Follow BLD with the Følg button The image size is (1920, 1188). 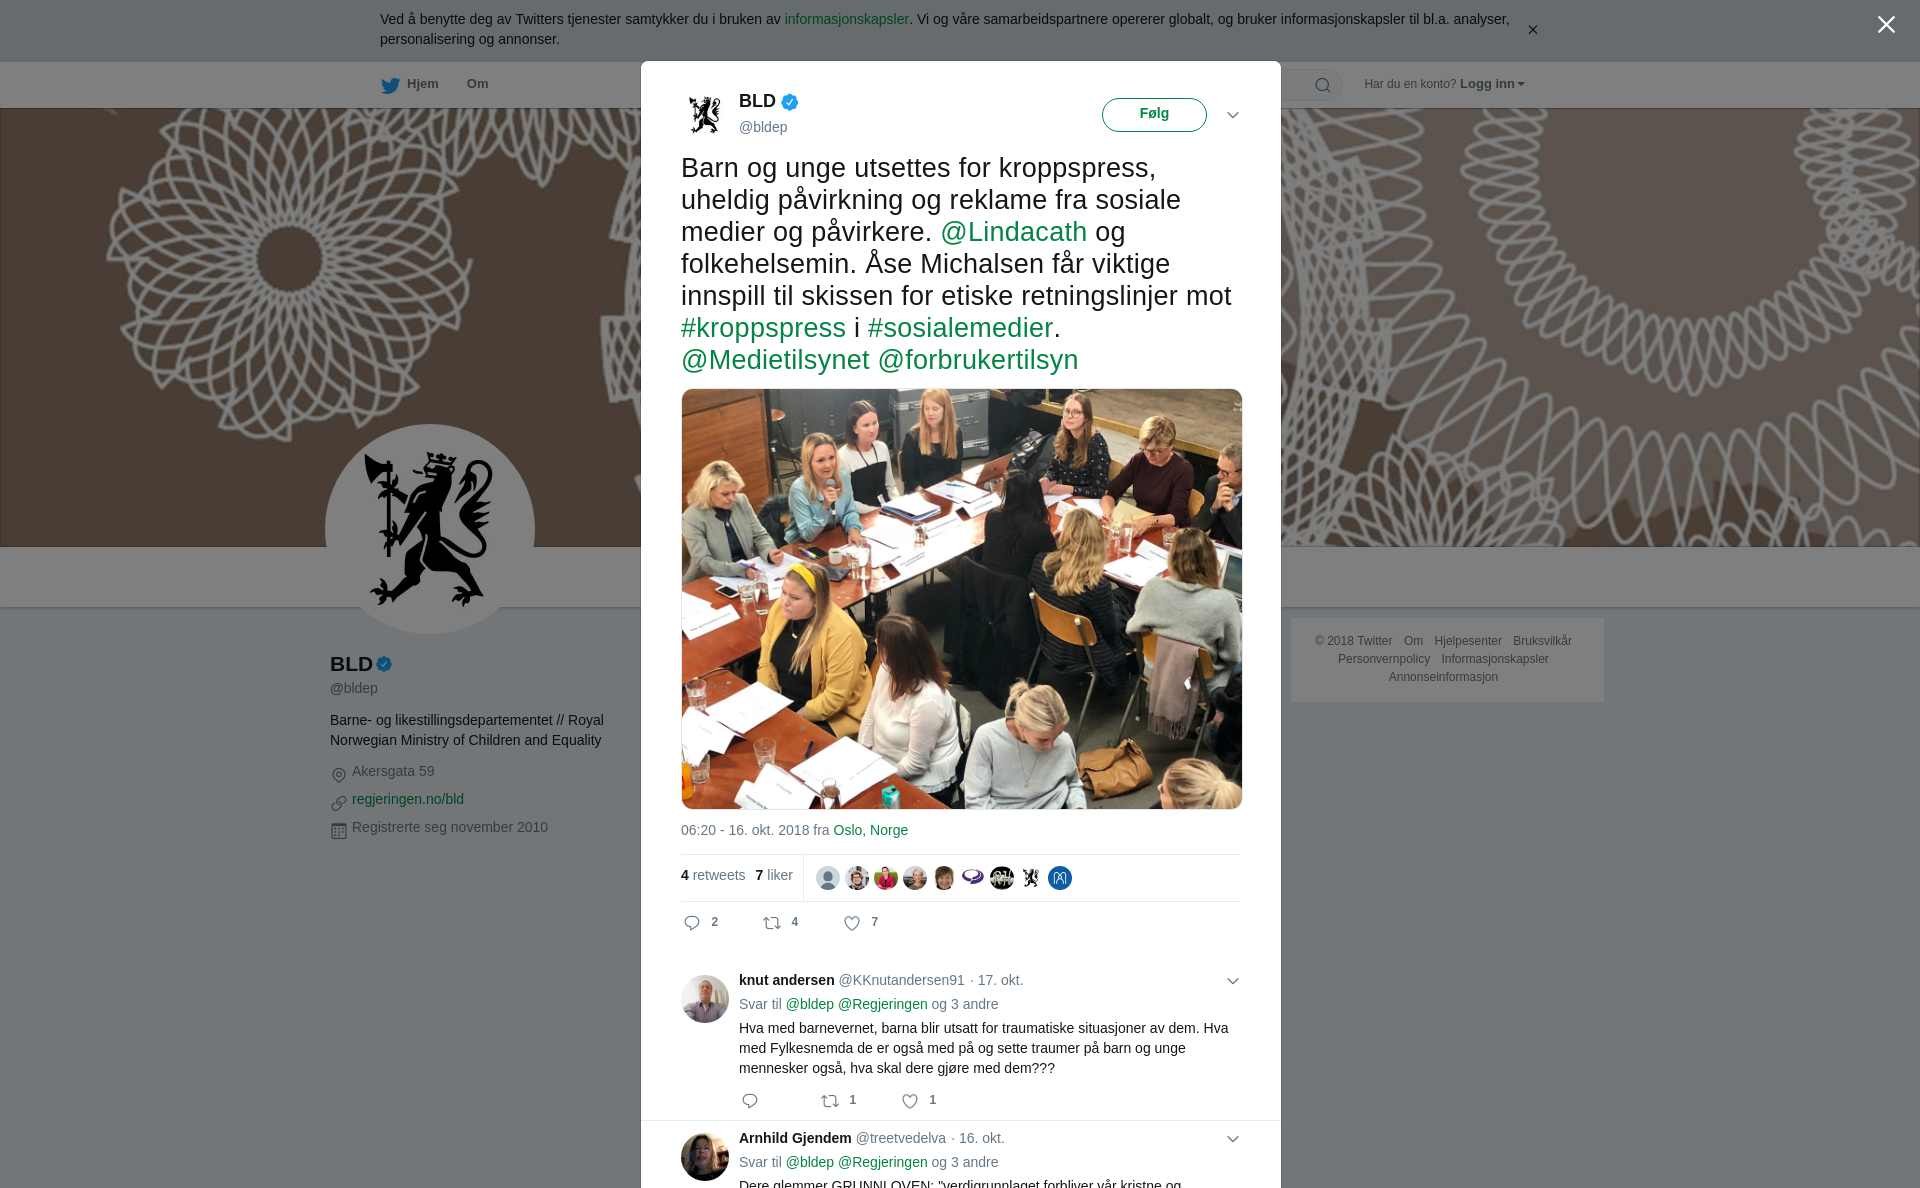point(1154,115)
